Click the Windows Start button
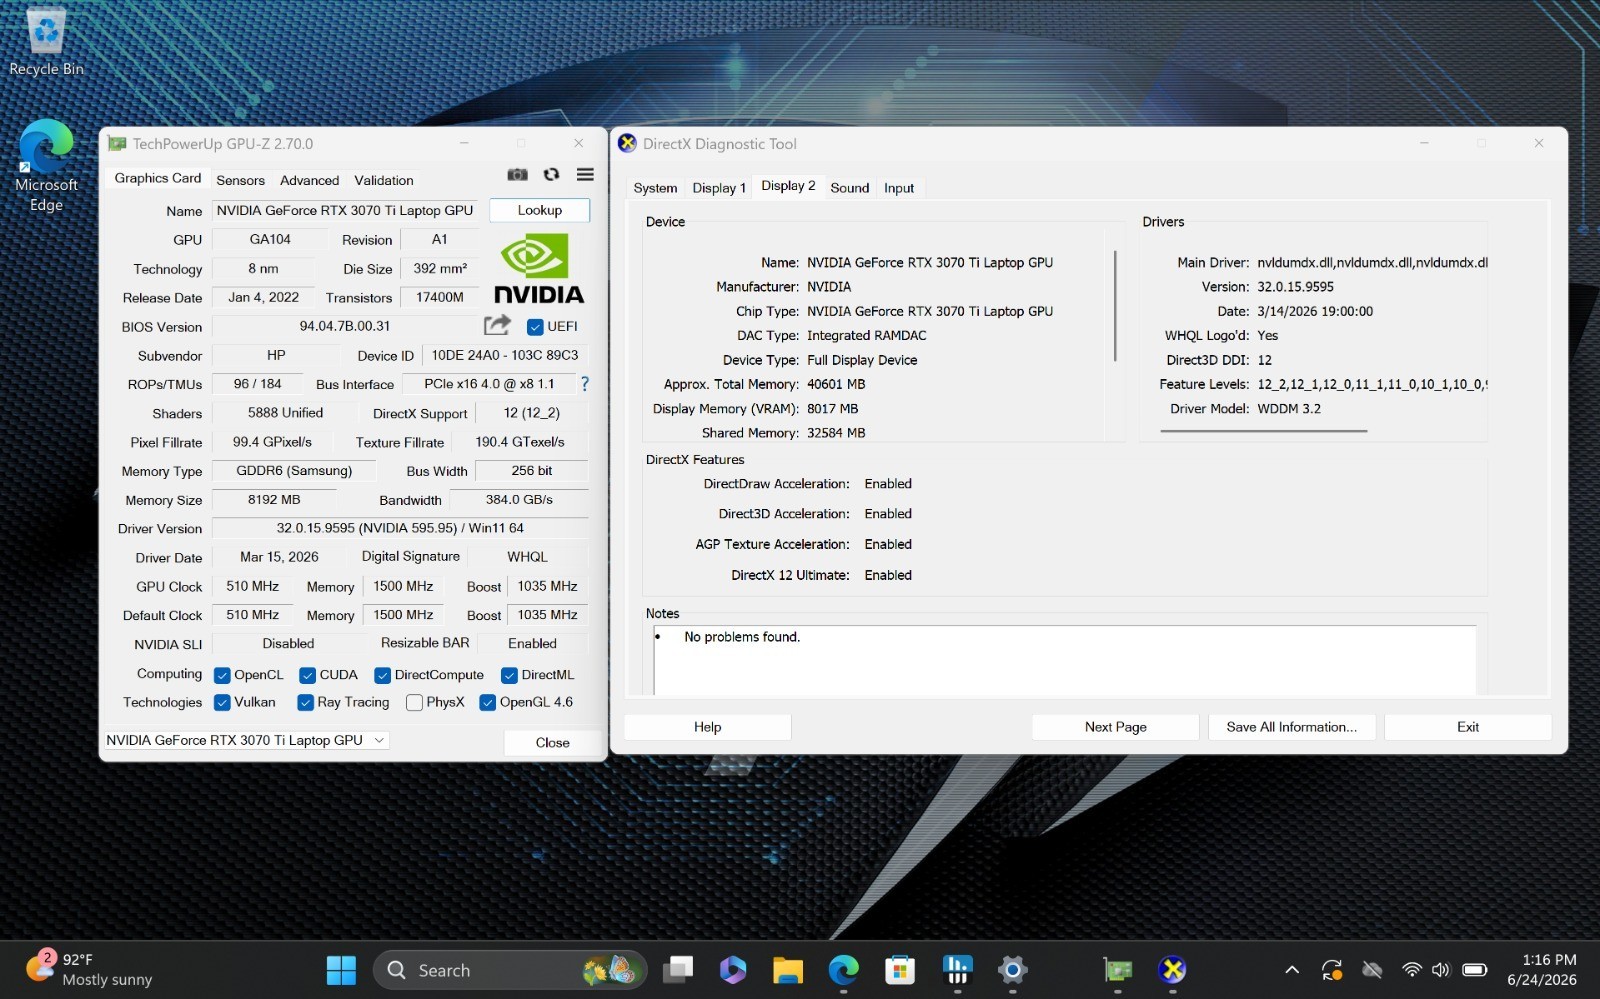This screenshot has height=999, width=1600. point(341,969)
